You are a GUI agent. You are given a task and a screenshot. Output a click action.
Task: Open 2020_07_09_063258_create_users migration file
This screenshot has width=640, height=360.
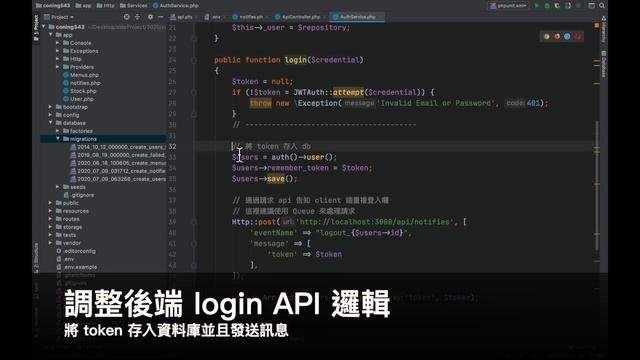click(x=118, y=179)
